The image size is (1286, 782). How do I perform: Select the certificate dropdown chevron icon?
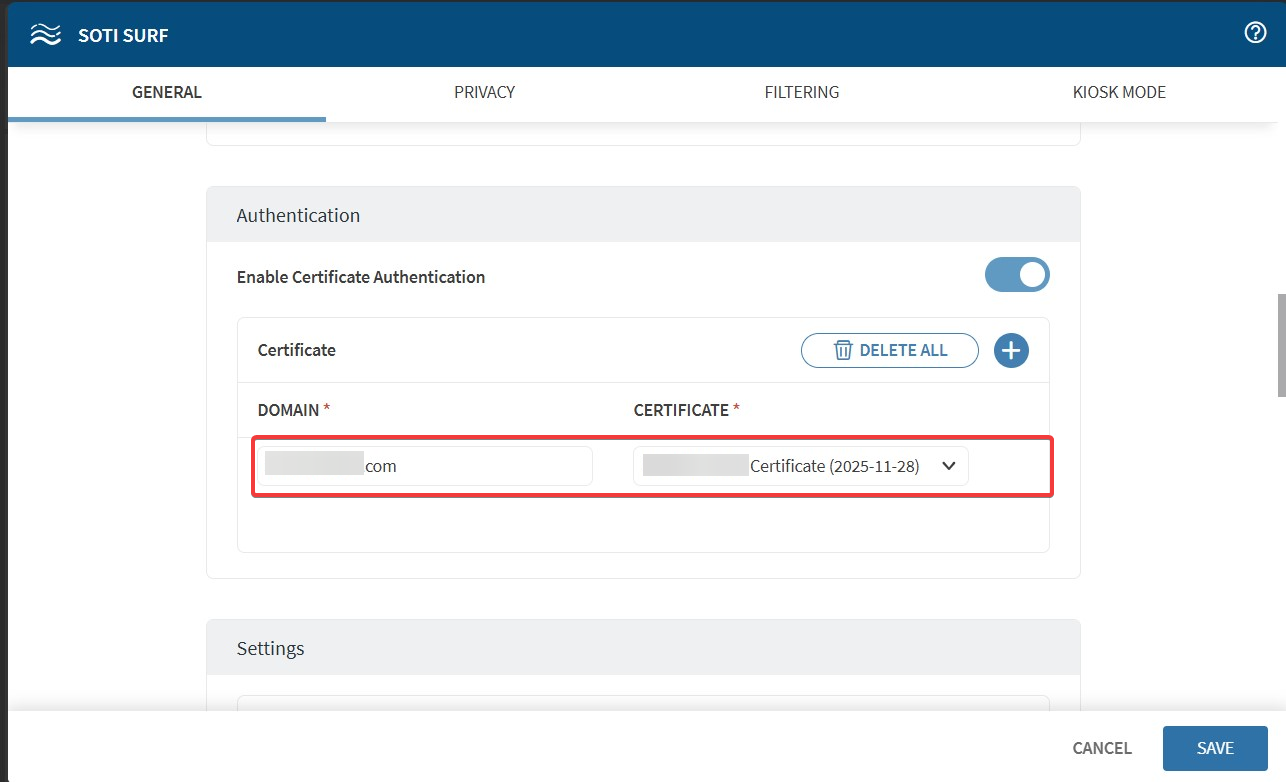947,465
